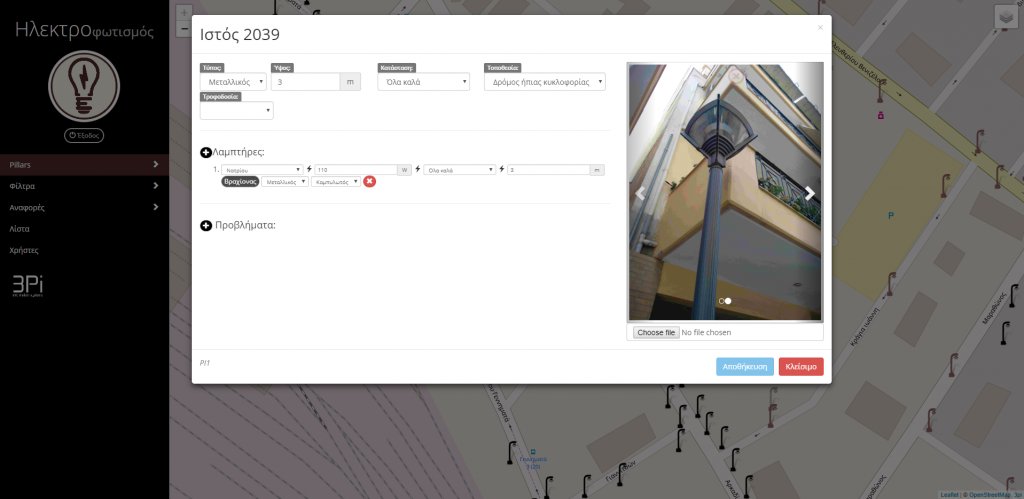The width and height of the screenshot is (1024, 499).
Task: Click the Choose file button
Action: pyautogui.click(x=656, y=332)
